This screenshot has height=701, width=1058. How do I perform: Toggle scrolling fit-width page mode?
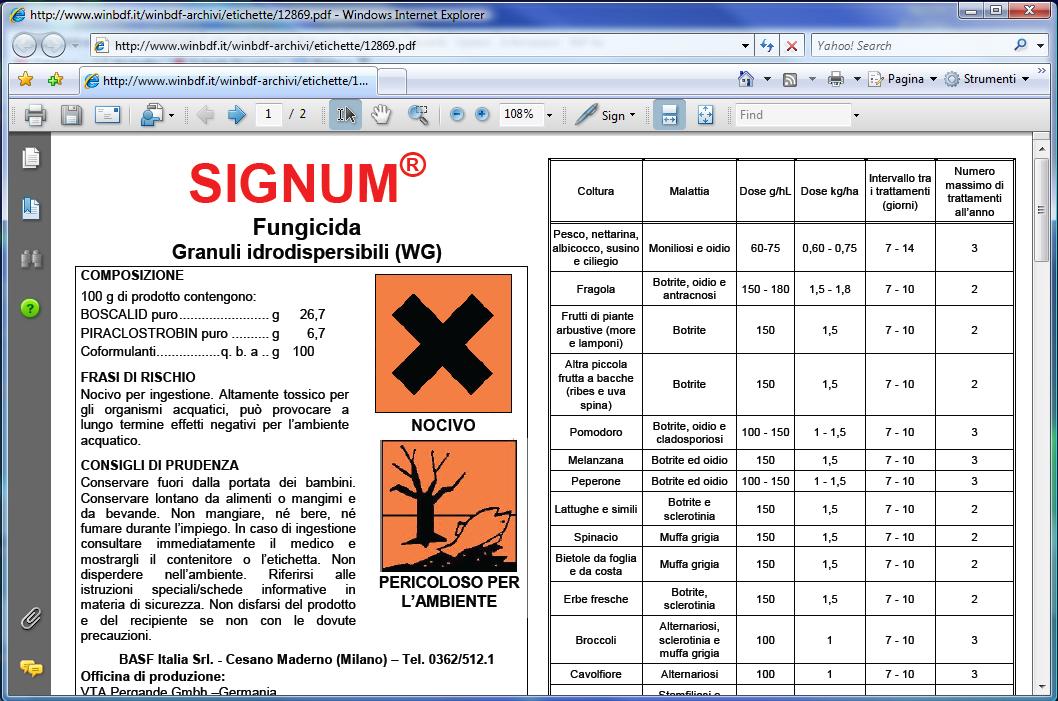click(669, 115)
